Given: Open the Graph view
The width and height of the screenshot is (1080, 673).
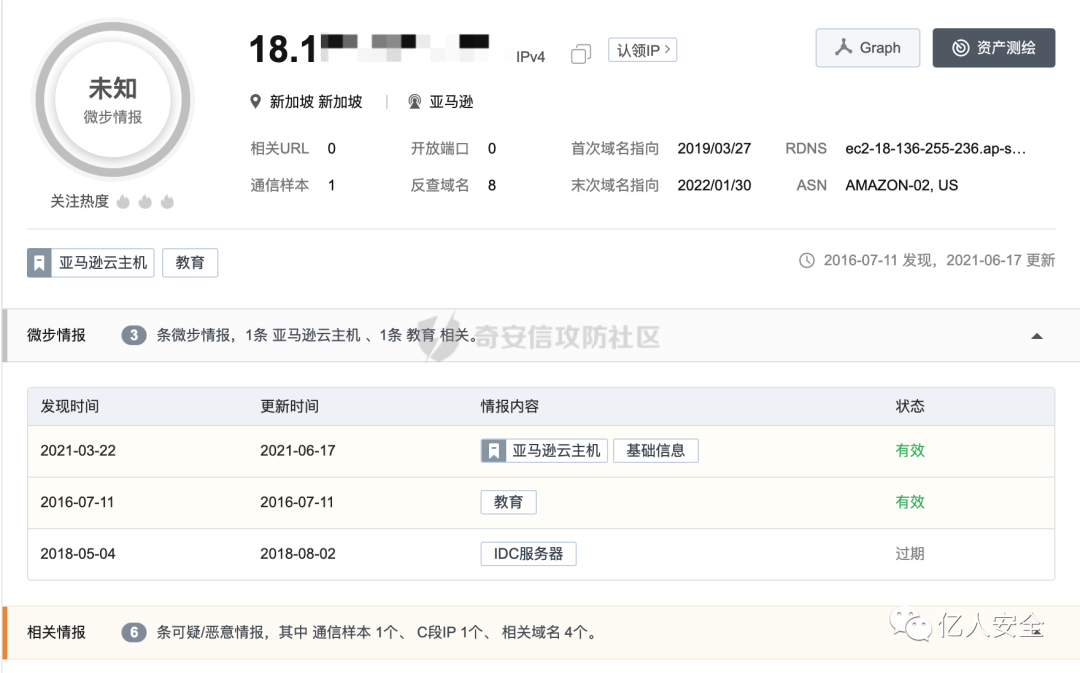Looking at the screenshot, I should pos(867,48).
